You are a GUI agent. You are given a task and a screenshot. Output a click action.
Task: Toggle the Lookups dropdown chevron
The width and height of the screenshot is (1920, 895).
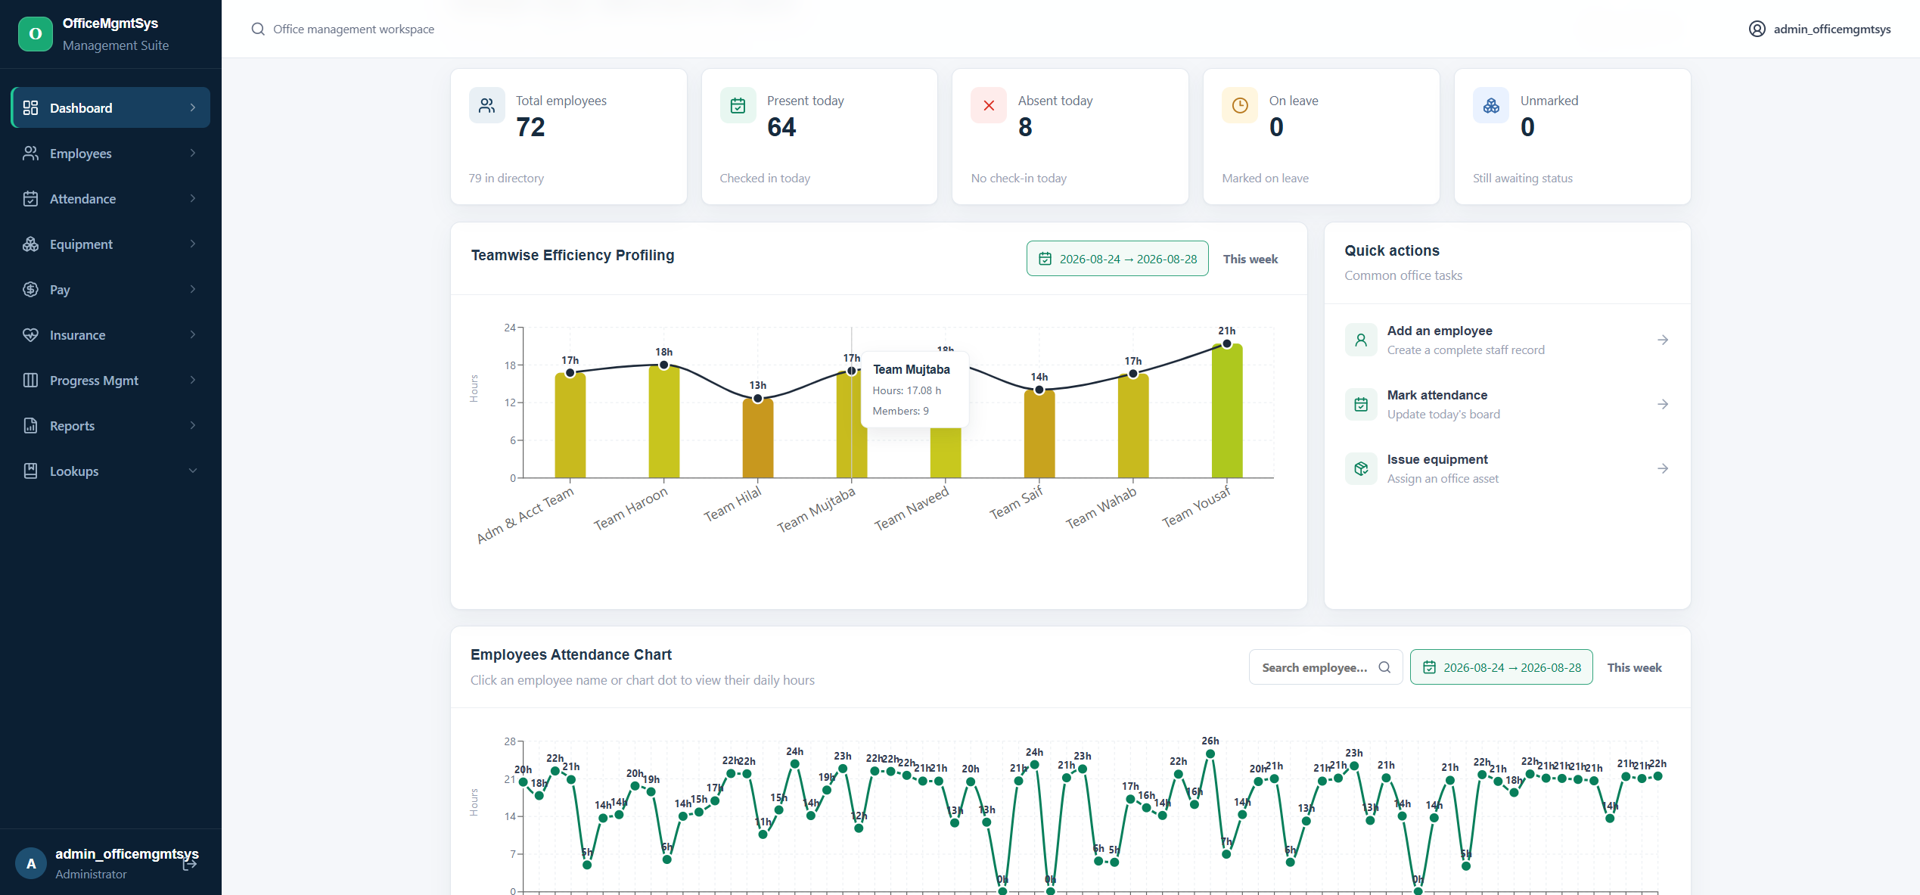[x=193, y=471]
